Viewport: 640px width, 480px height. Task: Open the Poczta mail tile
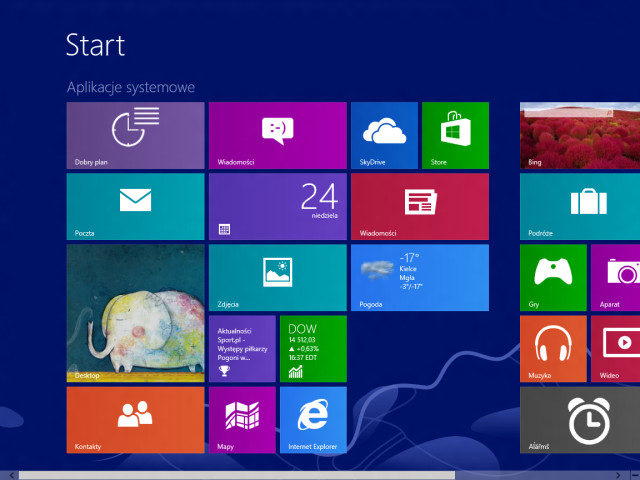(135, 206)
